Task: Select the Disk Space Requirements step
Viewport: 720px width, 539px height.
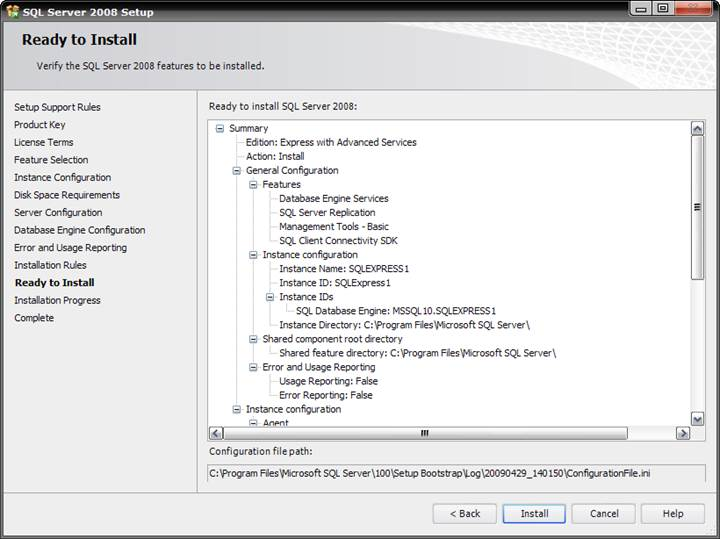Action: click(x=67, y=195)
